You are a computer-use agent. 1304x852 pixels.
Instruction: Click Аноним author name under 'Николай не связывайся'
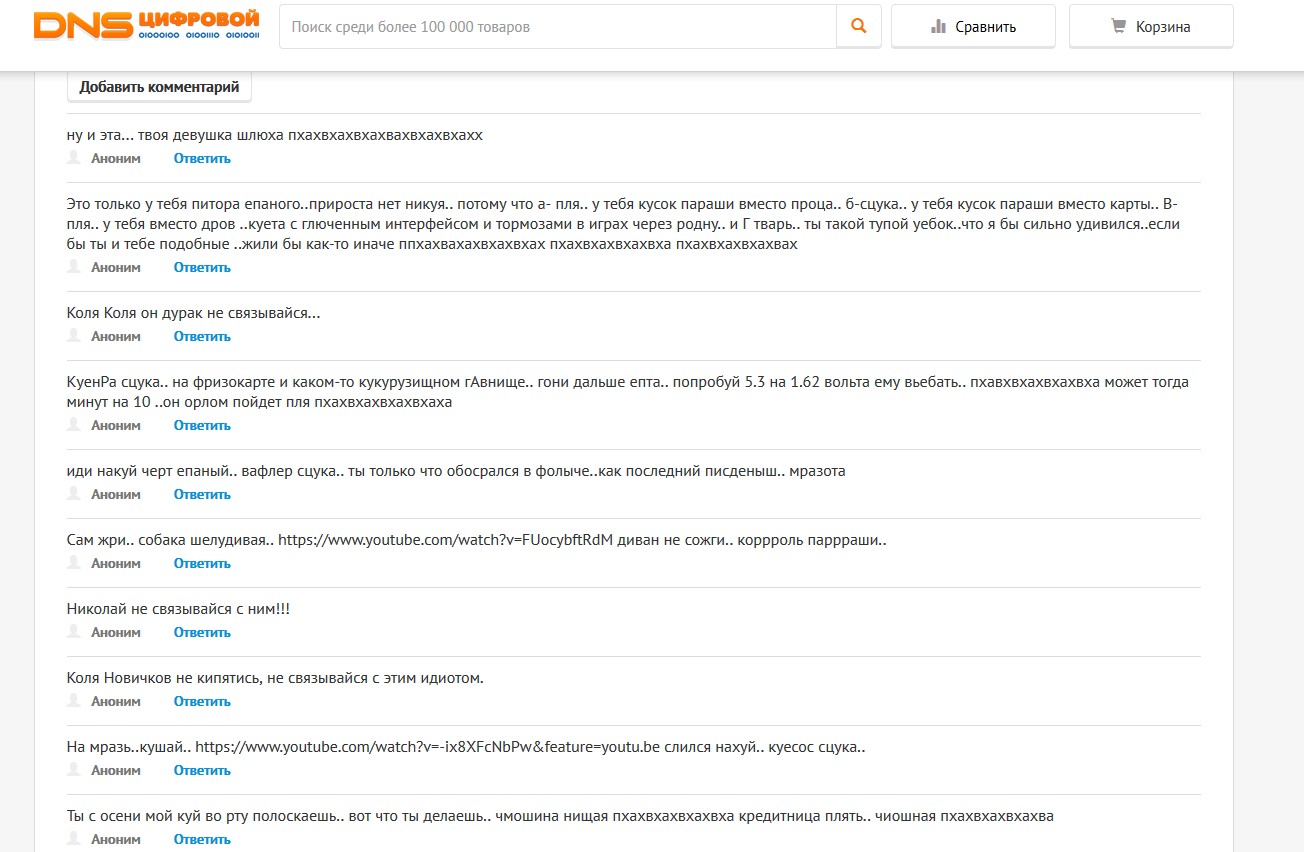[x=116, y=632]
